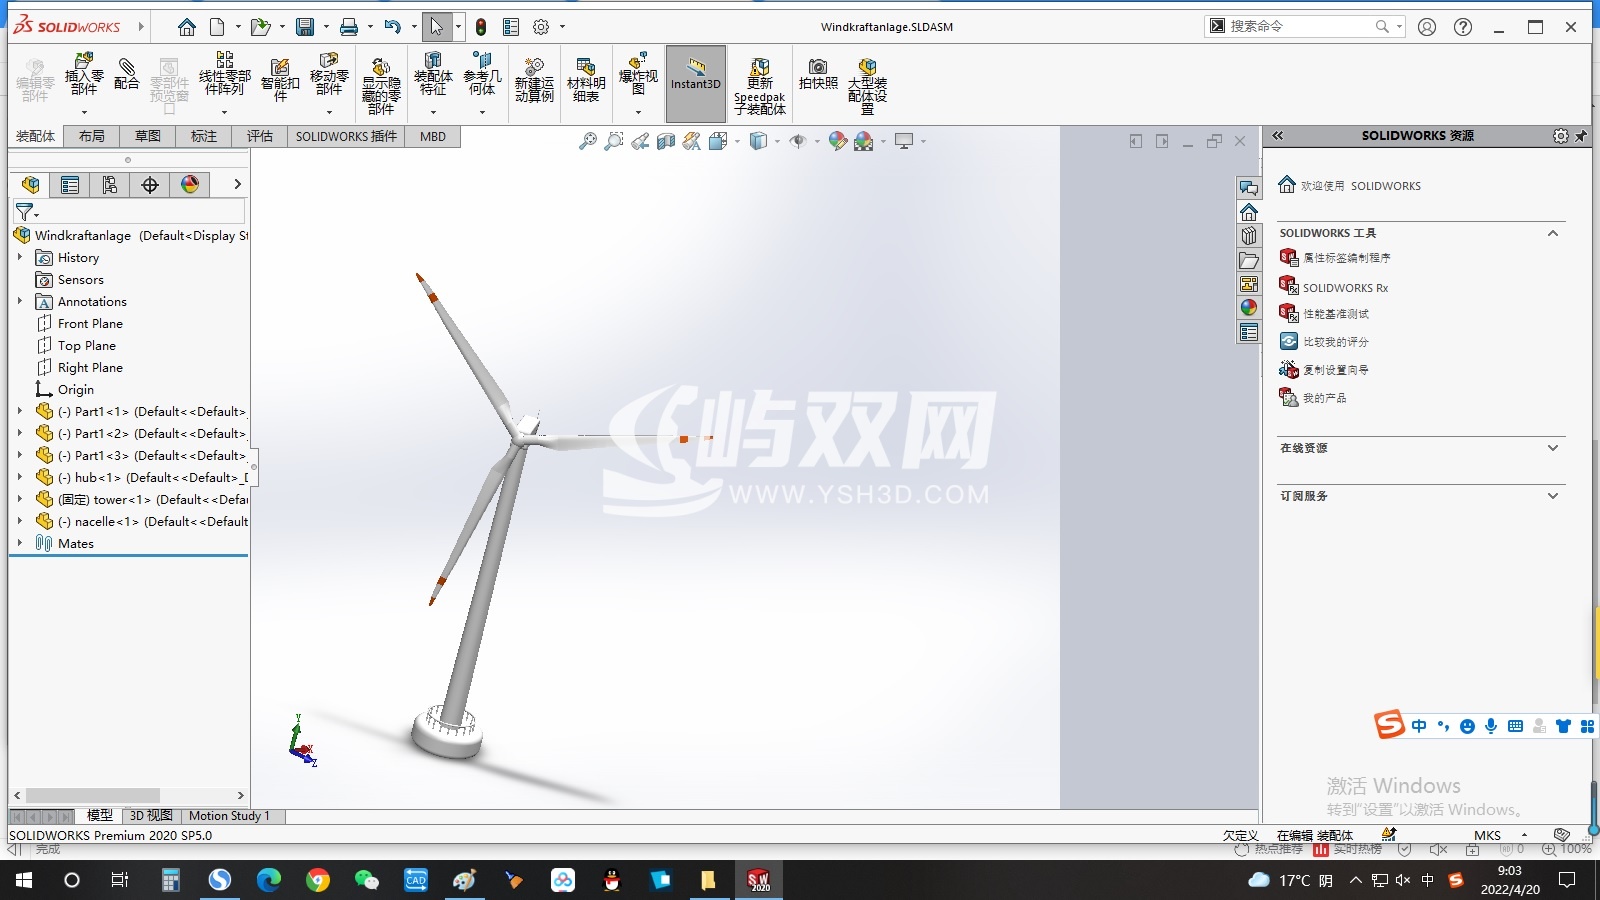
Task: Switch to the 草图 (Sketch) ribbon tab
Action: point(148,137)
